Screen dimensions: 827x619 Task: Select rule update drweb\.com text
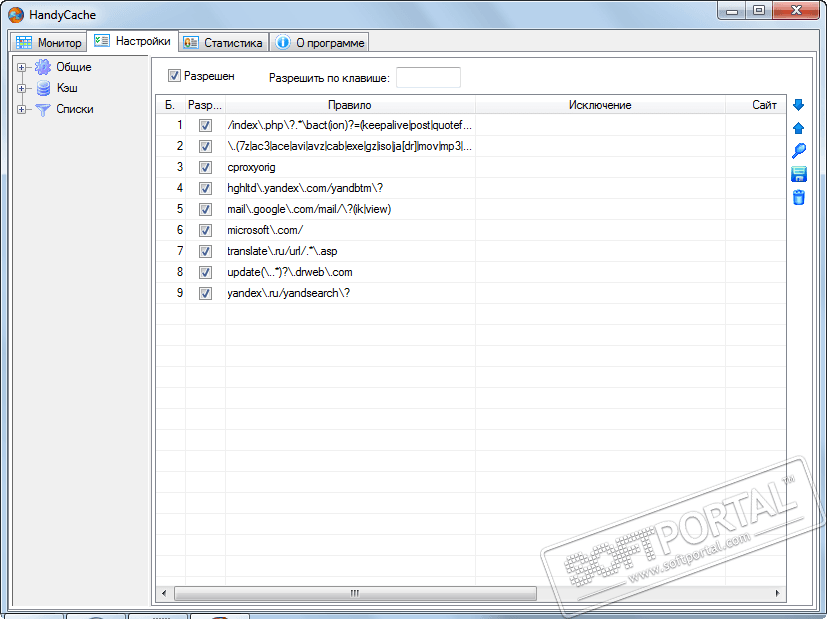pos(290,272)
